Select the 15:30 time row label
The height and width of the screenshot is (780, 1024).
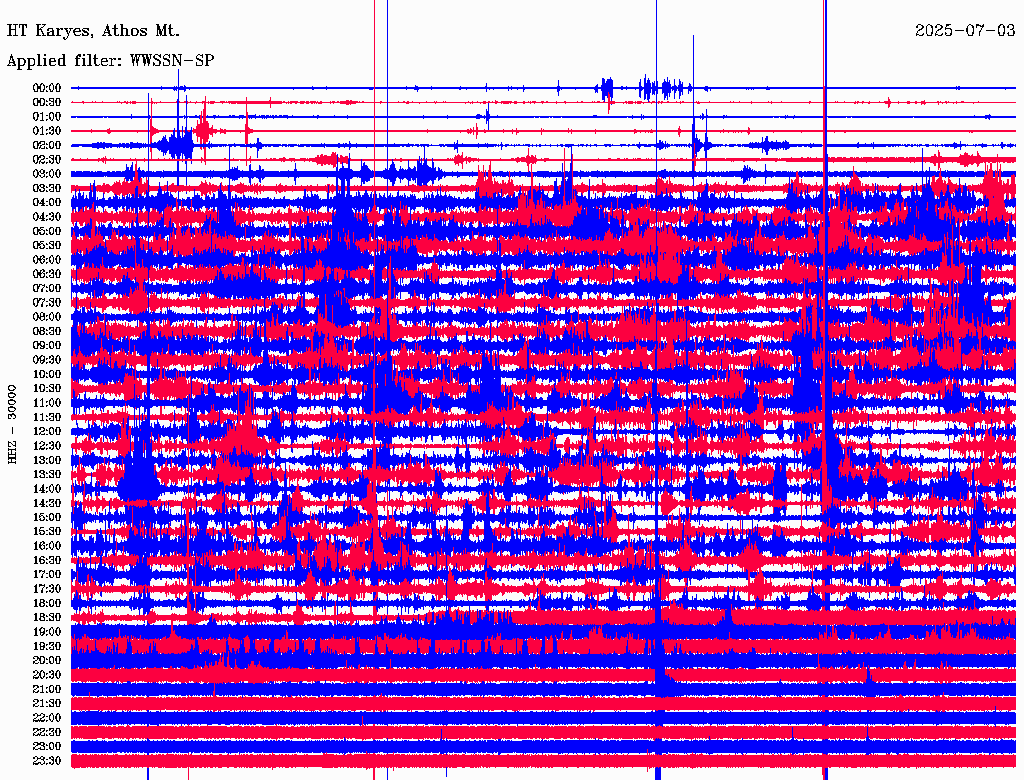click(x=47, y=532)
